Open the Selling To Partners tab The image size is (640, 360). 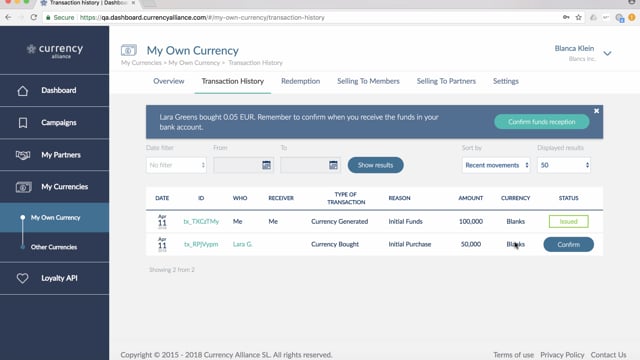click(446, 81)
